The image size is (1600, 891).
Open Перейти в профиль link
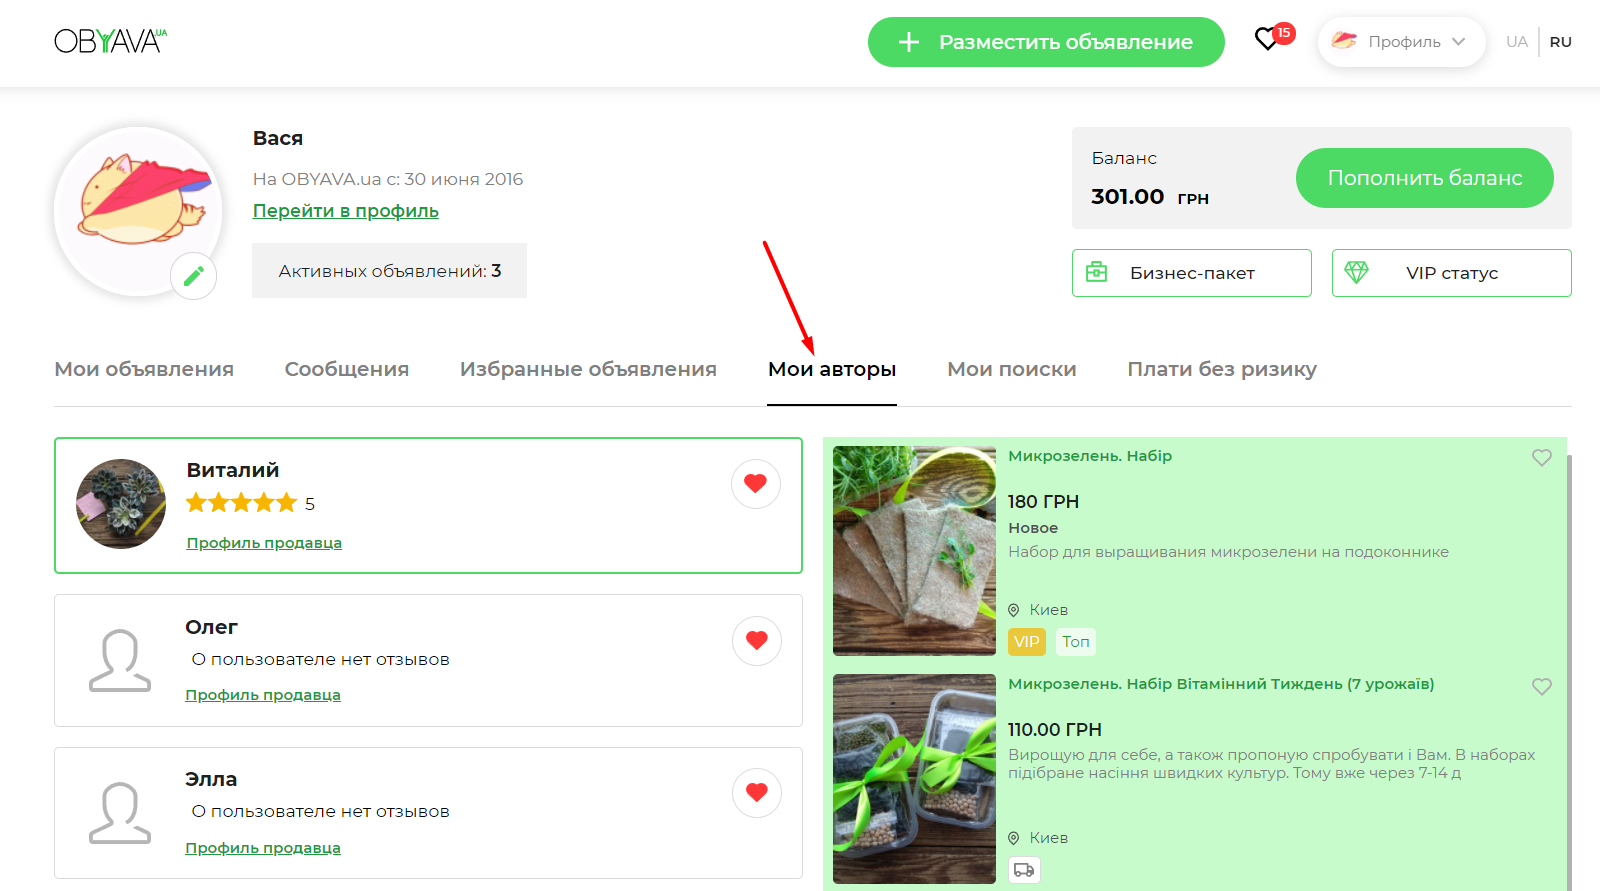[345, 211]
